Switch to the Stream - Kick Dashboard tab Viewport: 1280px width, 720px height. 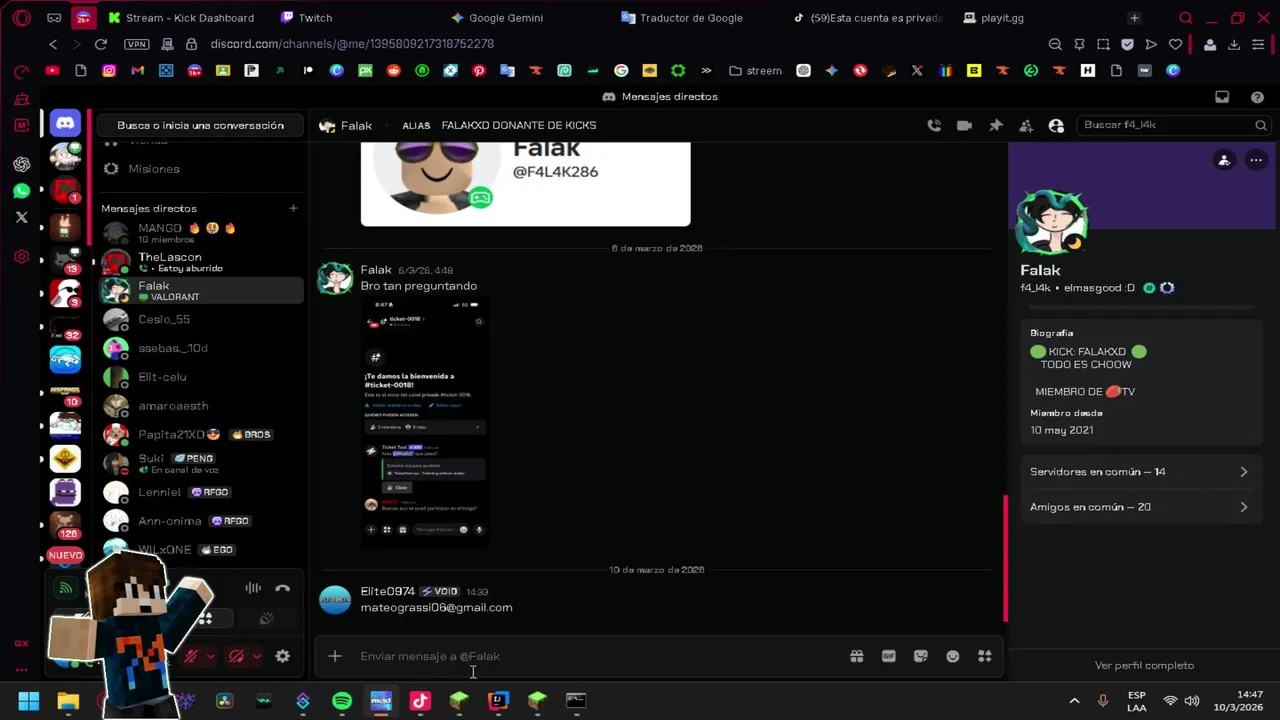click(182, 18)
